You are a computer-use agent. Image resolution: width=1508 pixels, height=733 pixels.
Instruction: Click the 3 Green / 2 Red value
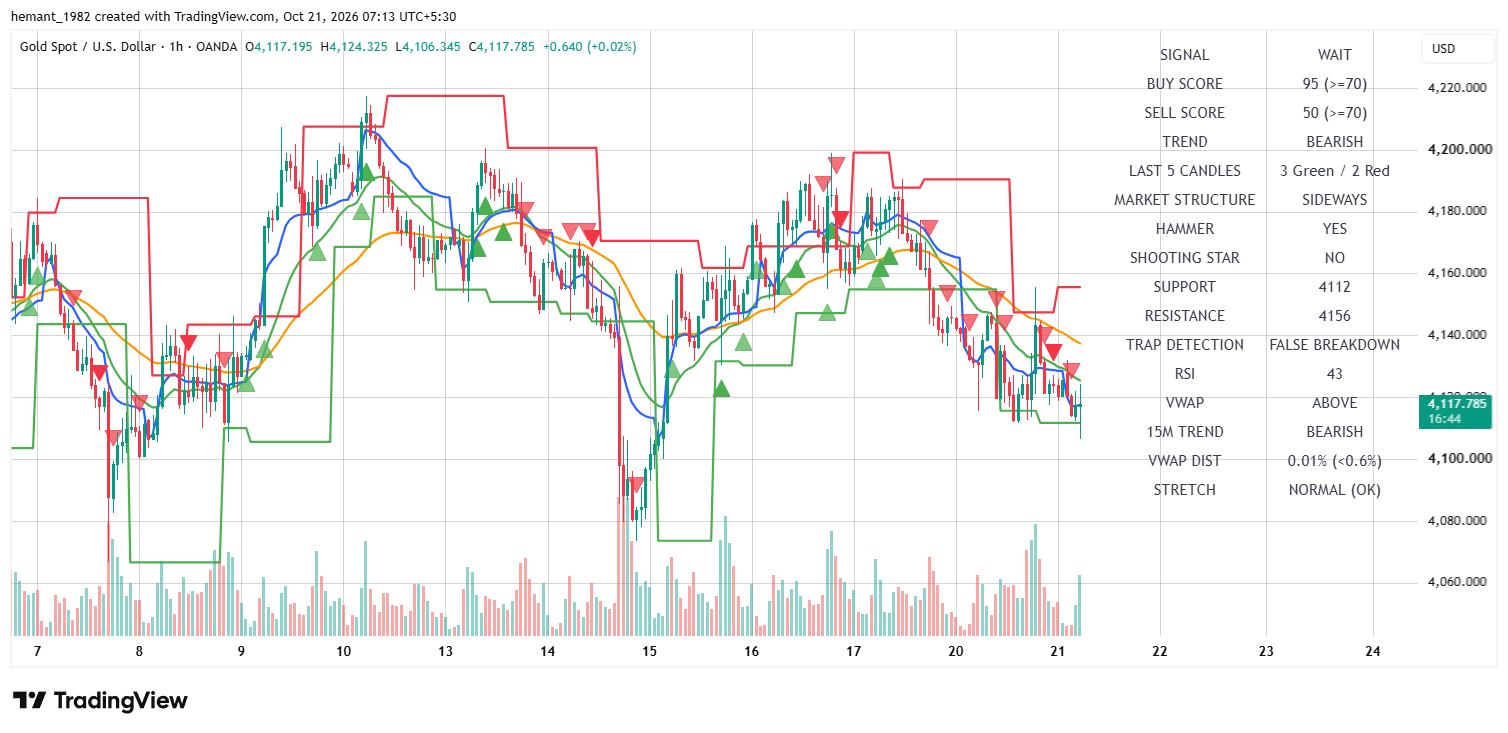pos(1334,171)
